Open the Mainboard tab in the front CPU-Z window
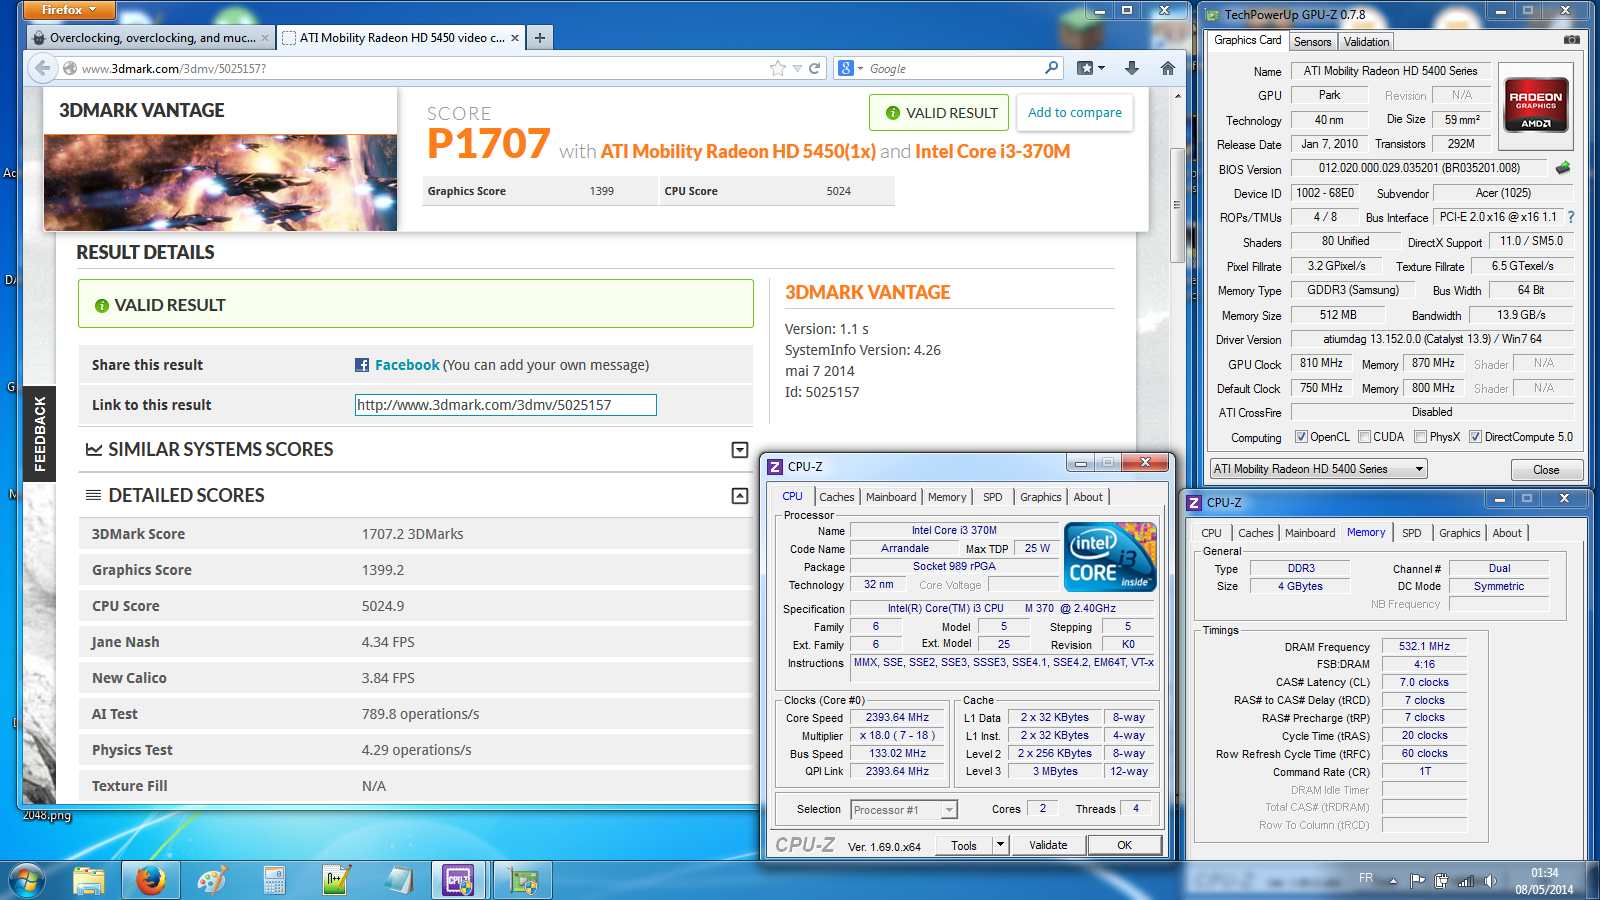The height and width of the screenshot is (900, 1600). coord(891,497)
